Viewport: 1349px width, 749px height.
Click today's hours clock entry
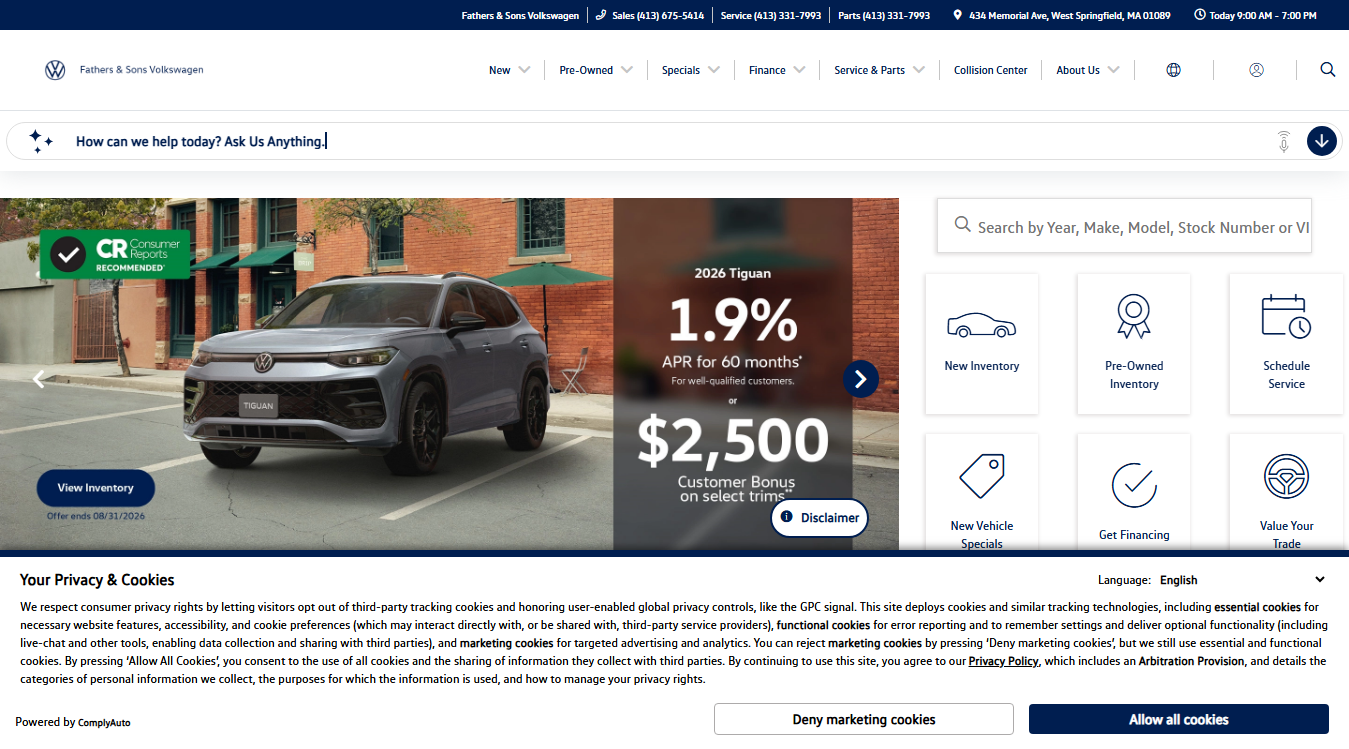tap(1255, 15)
